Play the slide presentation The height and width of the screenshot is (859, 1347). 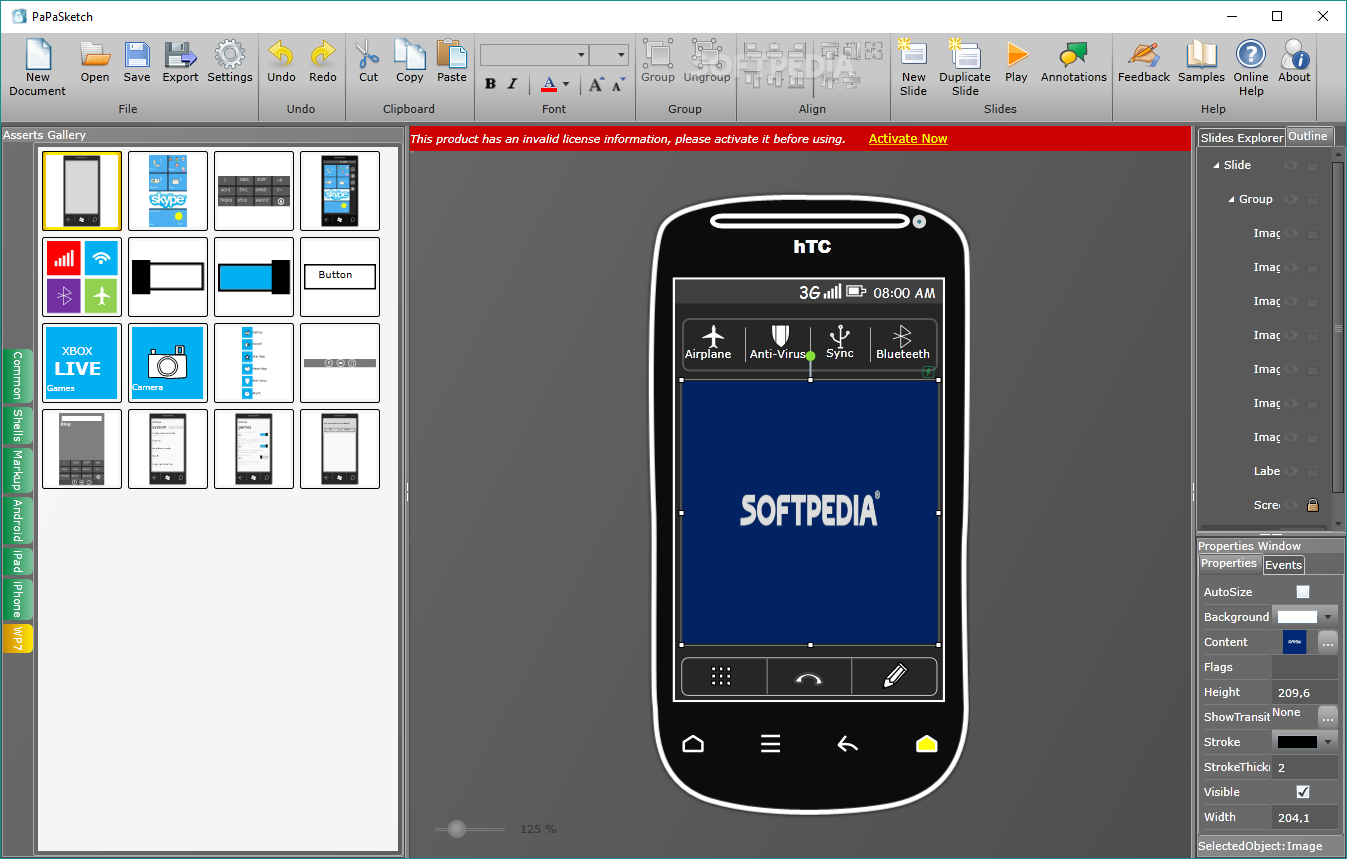pos(1016,62)
